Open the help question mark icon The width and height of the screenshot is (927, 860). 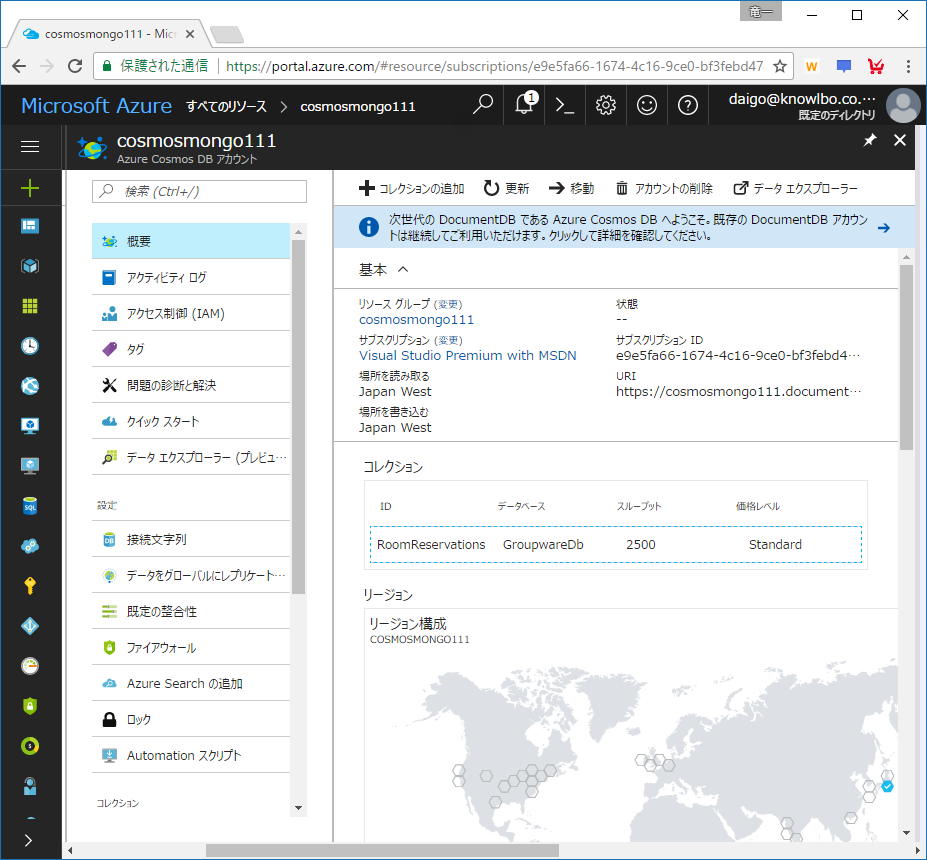(x=688, y=105)
